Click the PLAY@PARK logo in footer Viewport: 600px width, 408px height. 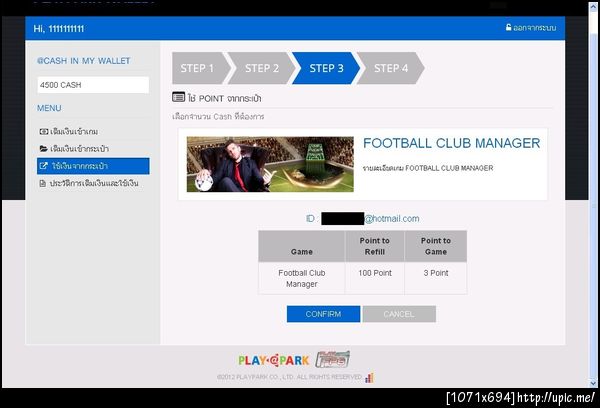[x=274, y=361]
